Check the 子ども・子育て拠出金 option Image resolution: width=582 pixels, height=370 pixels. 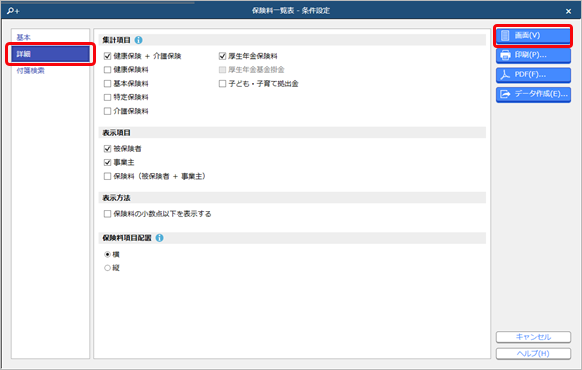tap(222, 84)
